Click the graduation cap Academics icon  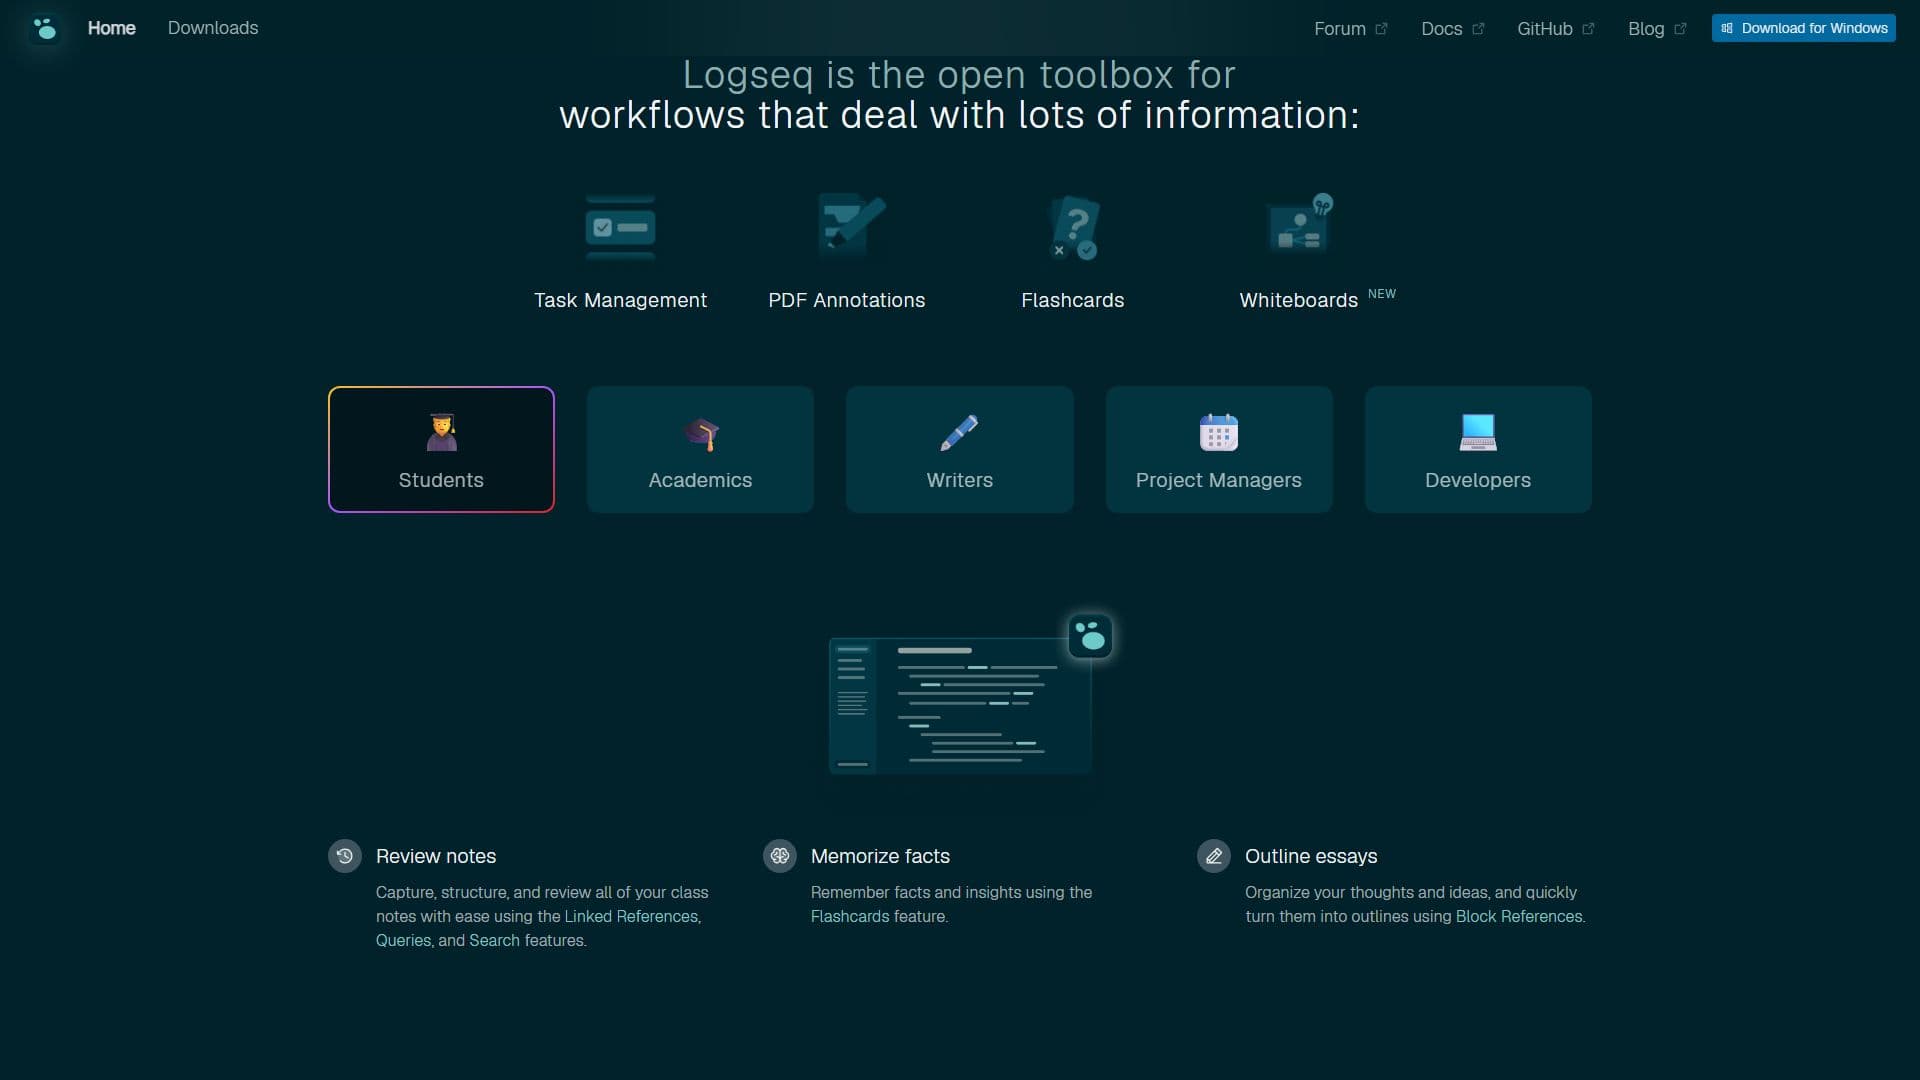[x=701, y=433]
